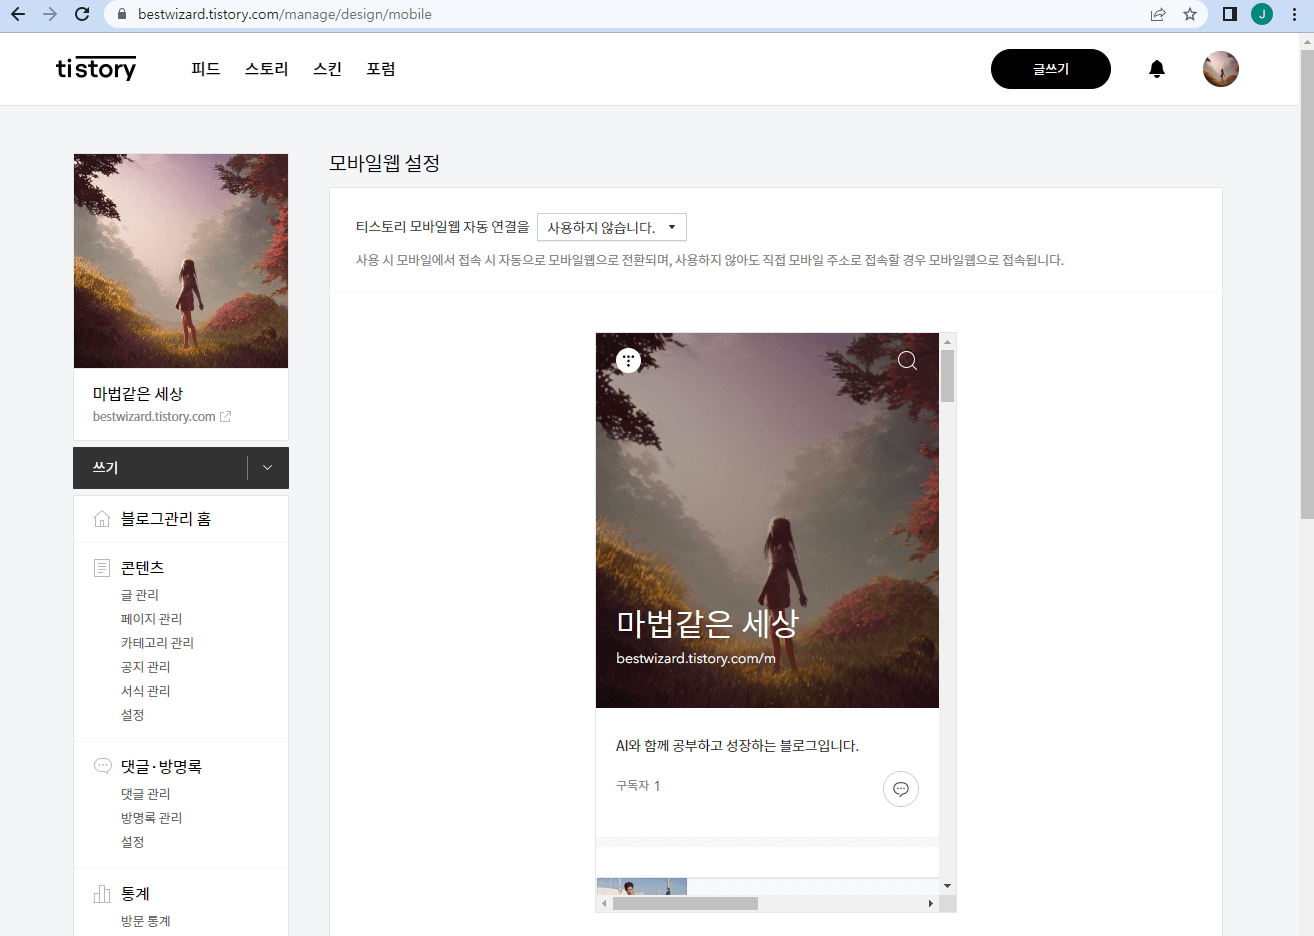This screenshot has height=936, width=1314.
Task: Click the 콘텐츠 document icon
Action: (x=102, y=568)
